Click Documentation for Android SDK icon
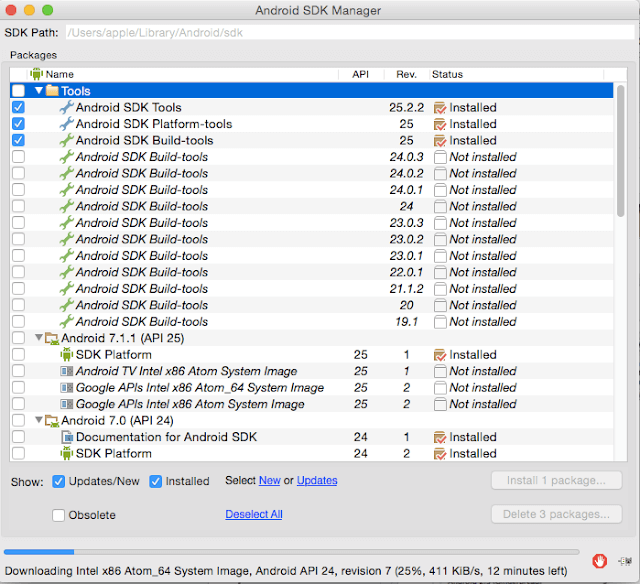The width and height of the screenshot is (640, 584). point(67,437)
